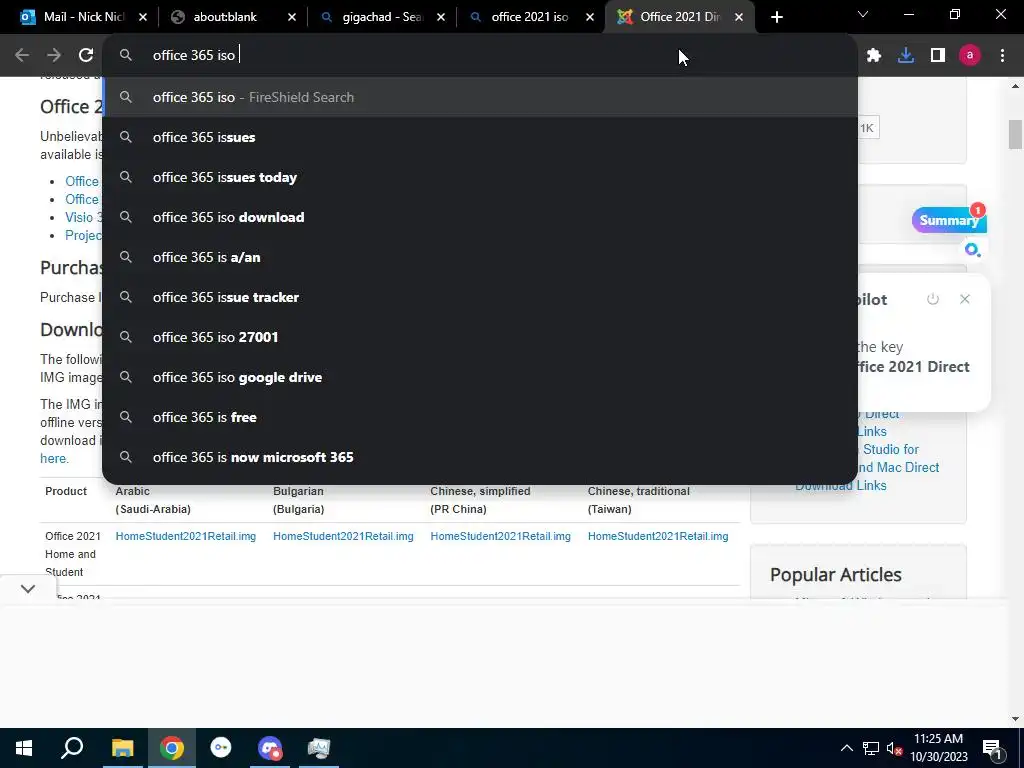Toggle the browser side panel
The image size is (1024, 768).
pyautogui.click(x=938, y=56)
